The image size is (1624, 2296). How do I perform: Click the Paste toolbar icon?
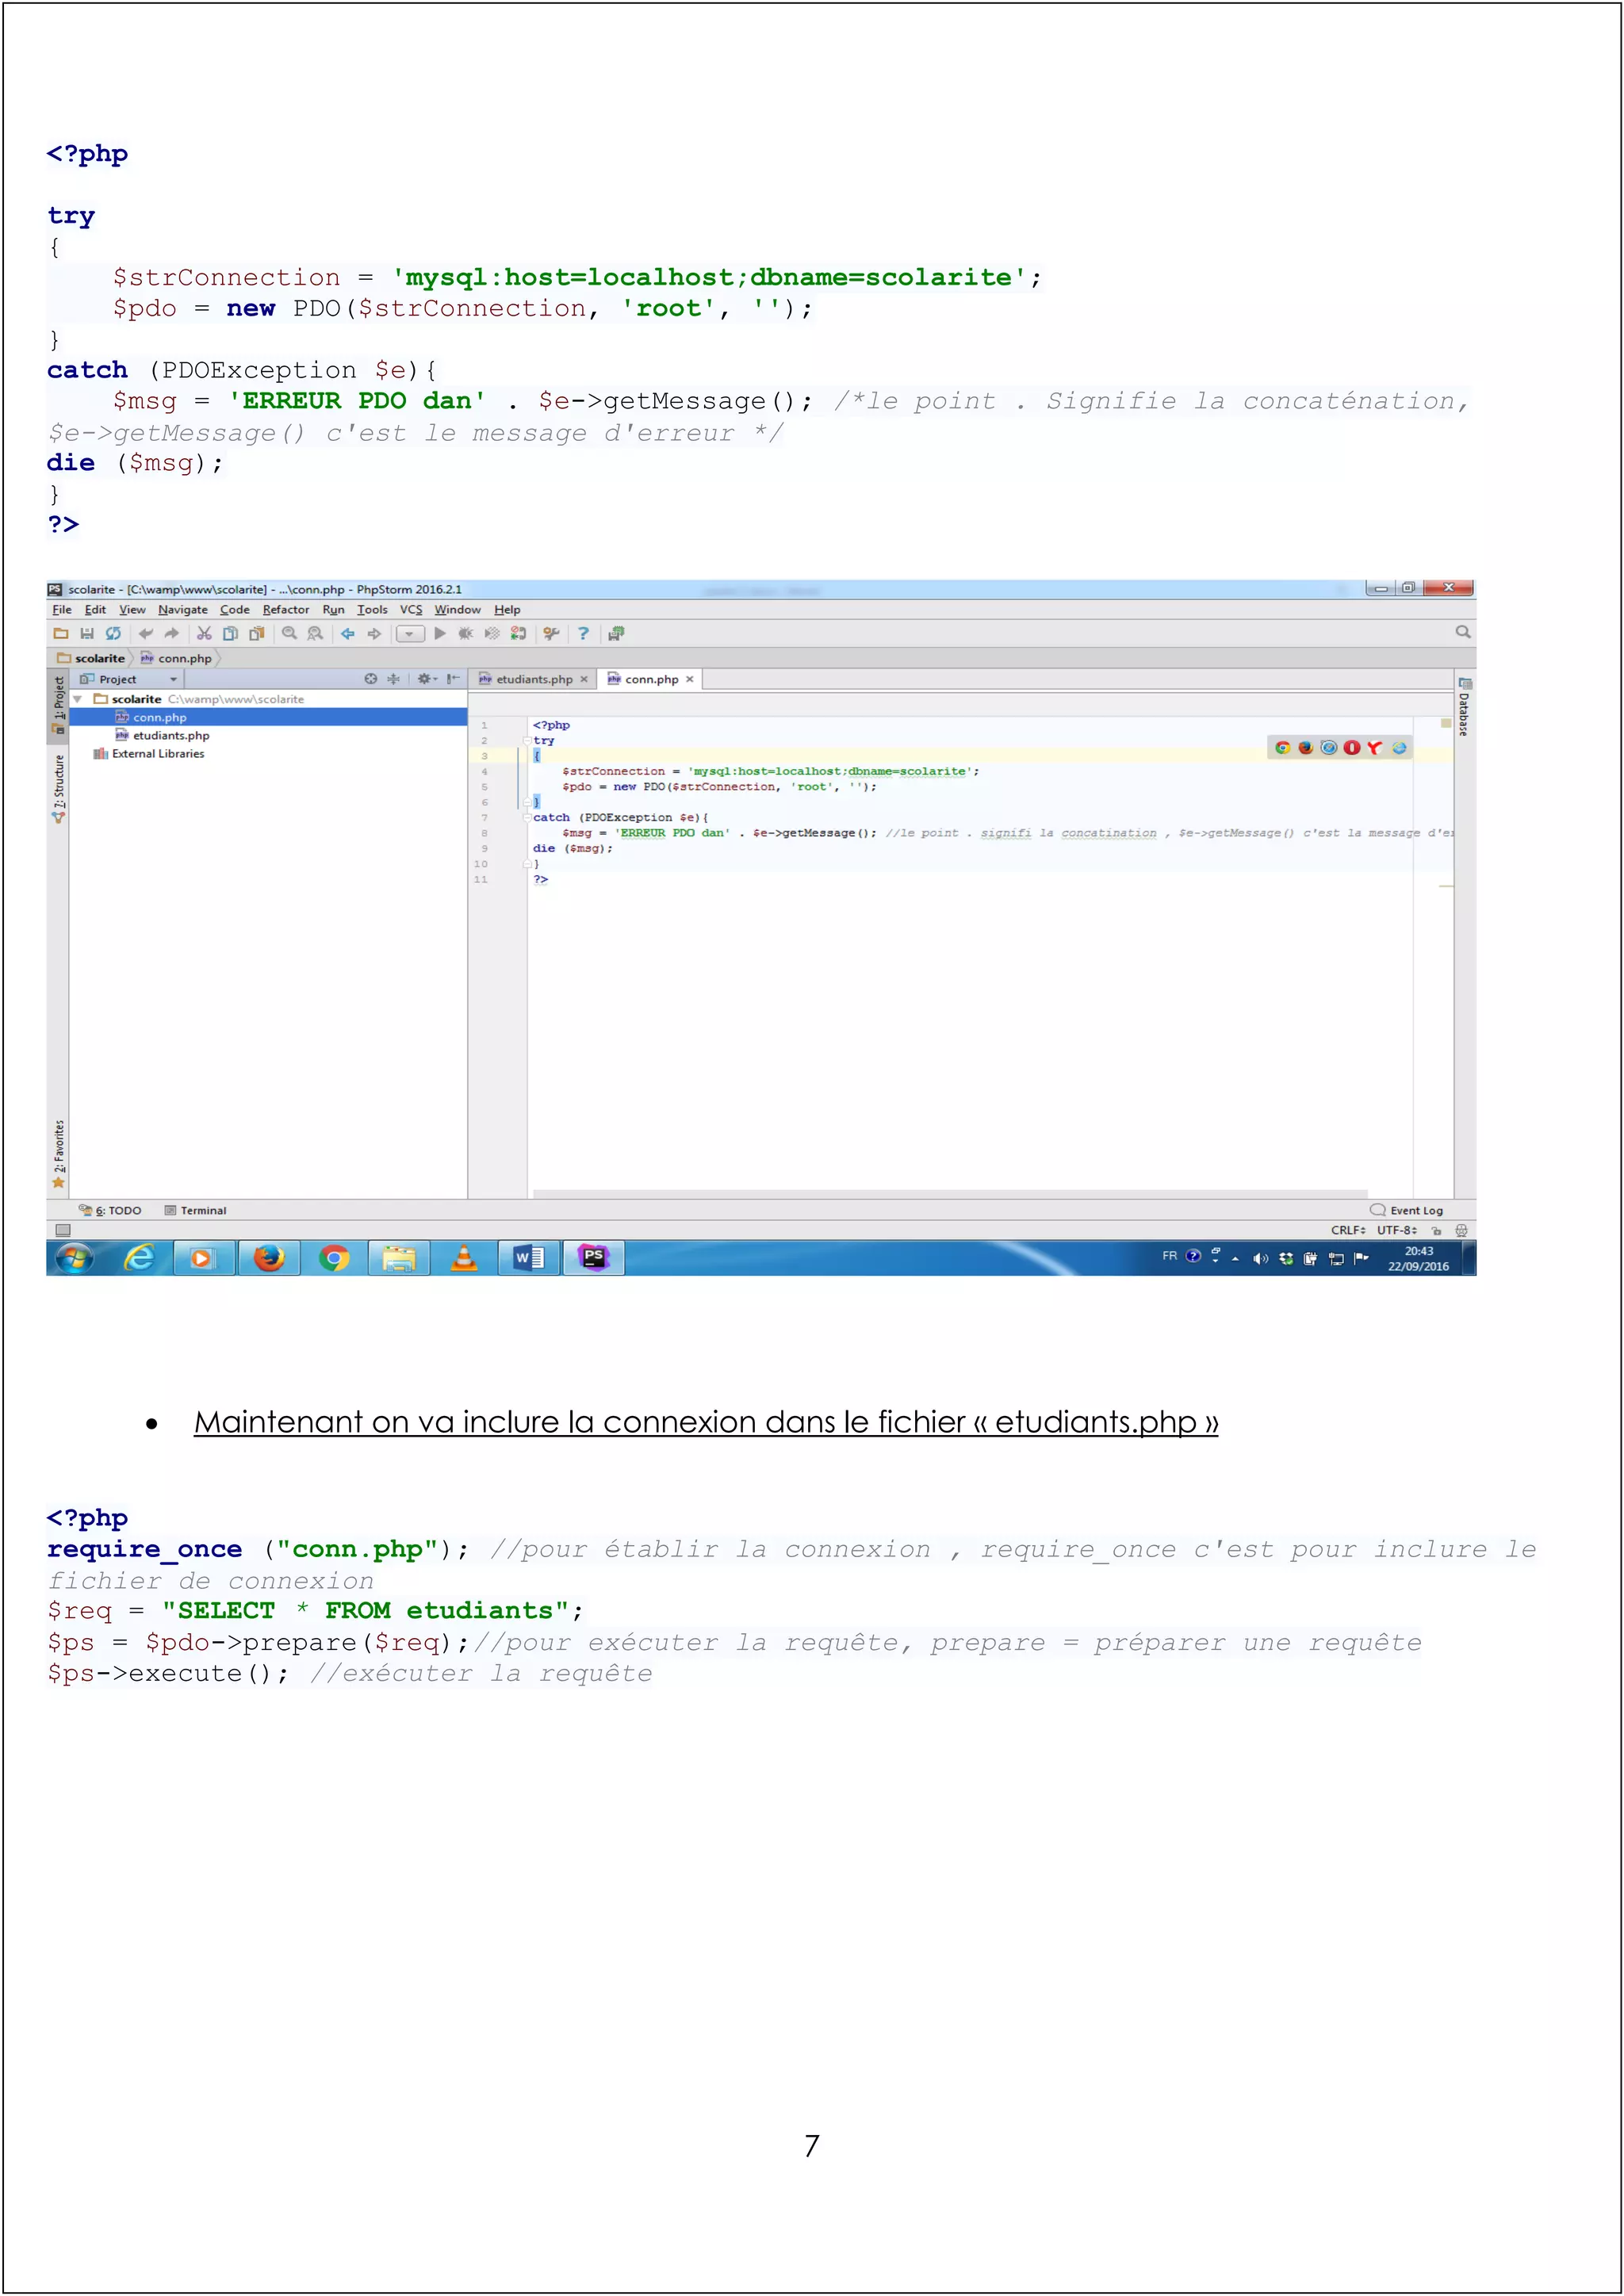pos(256,633)
